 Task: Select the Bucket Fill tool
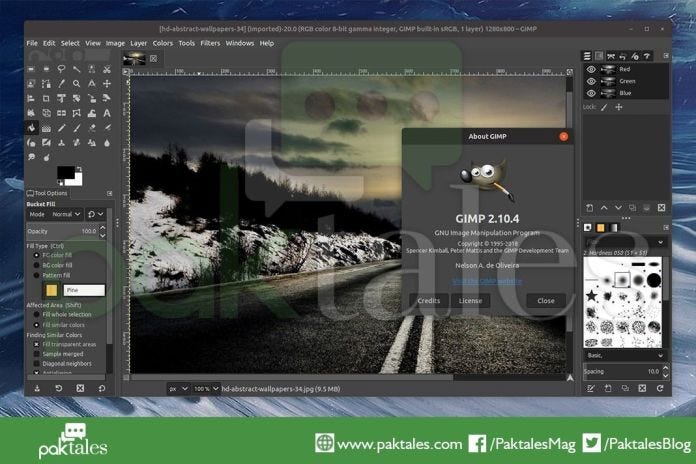point(31,128)
